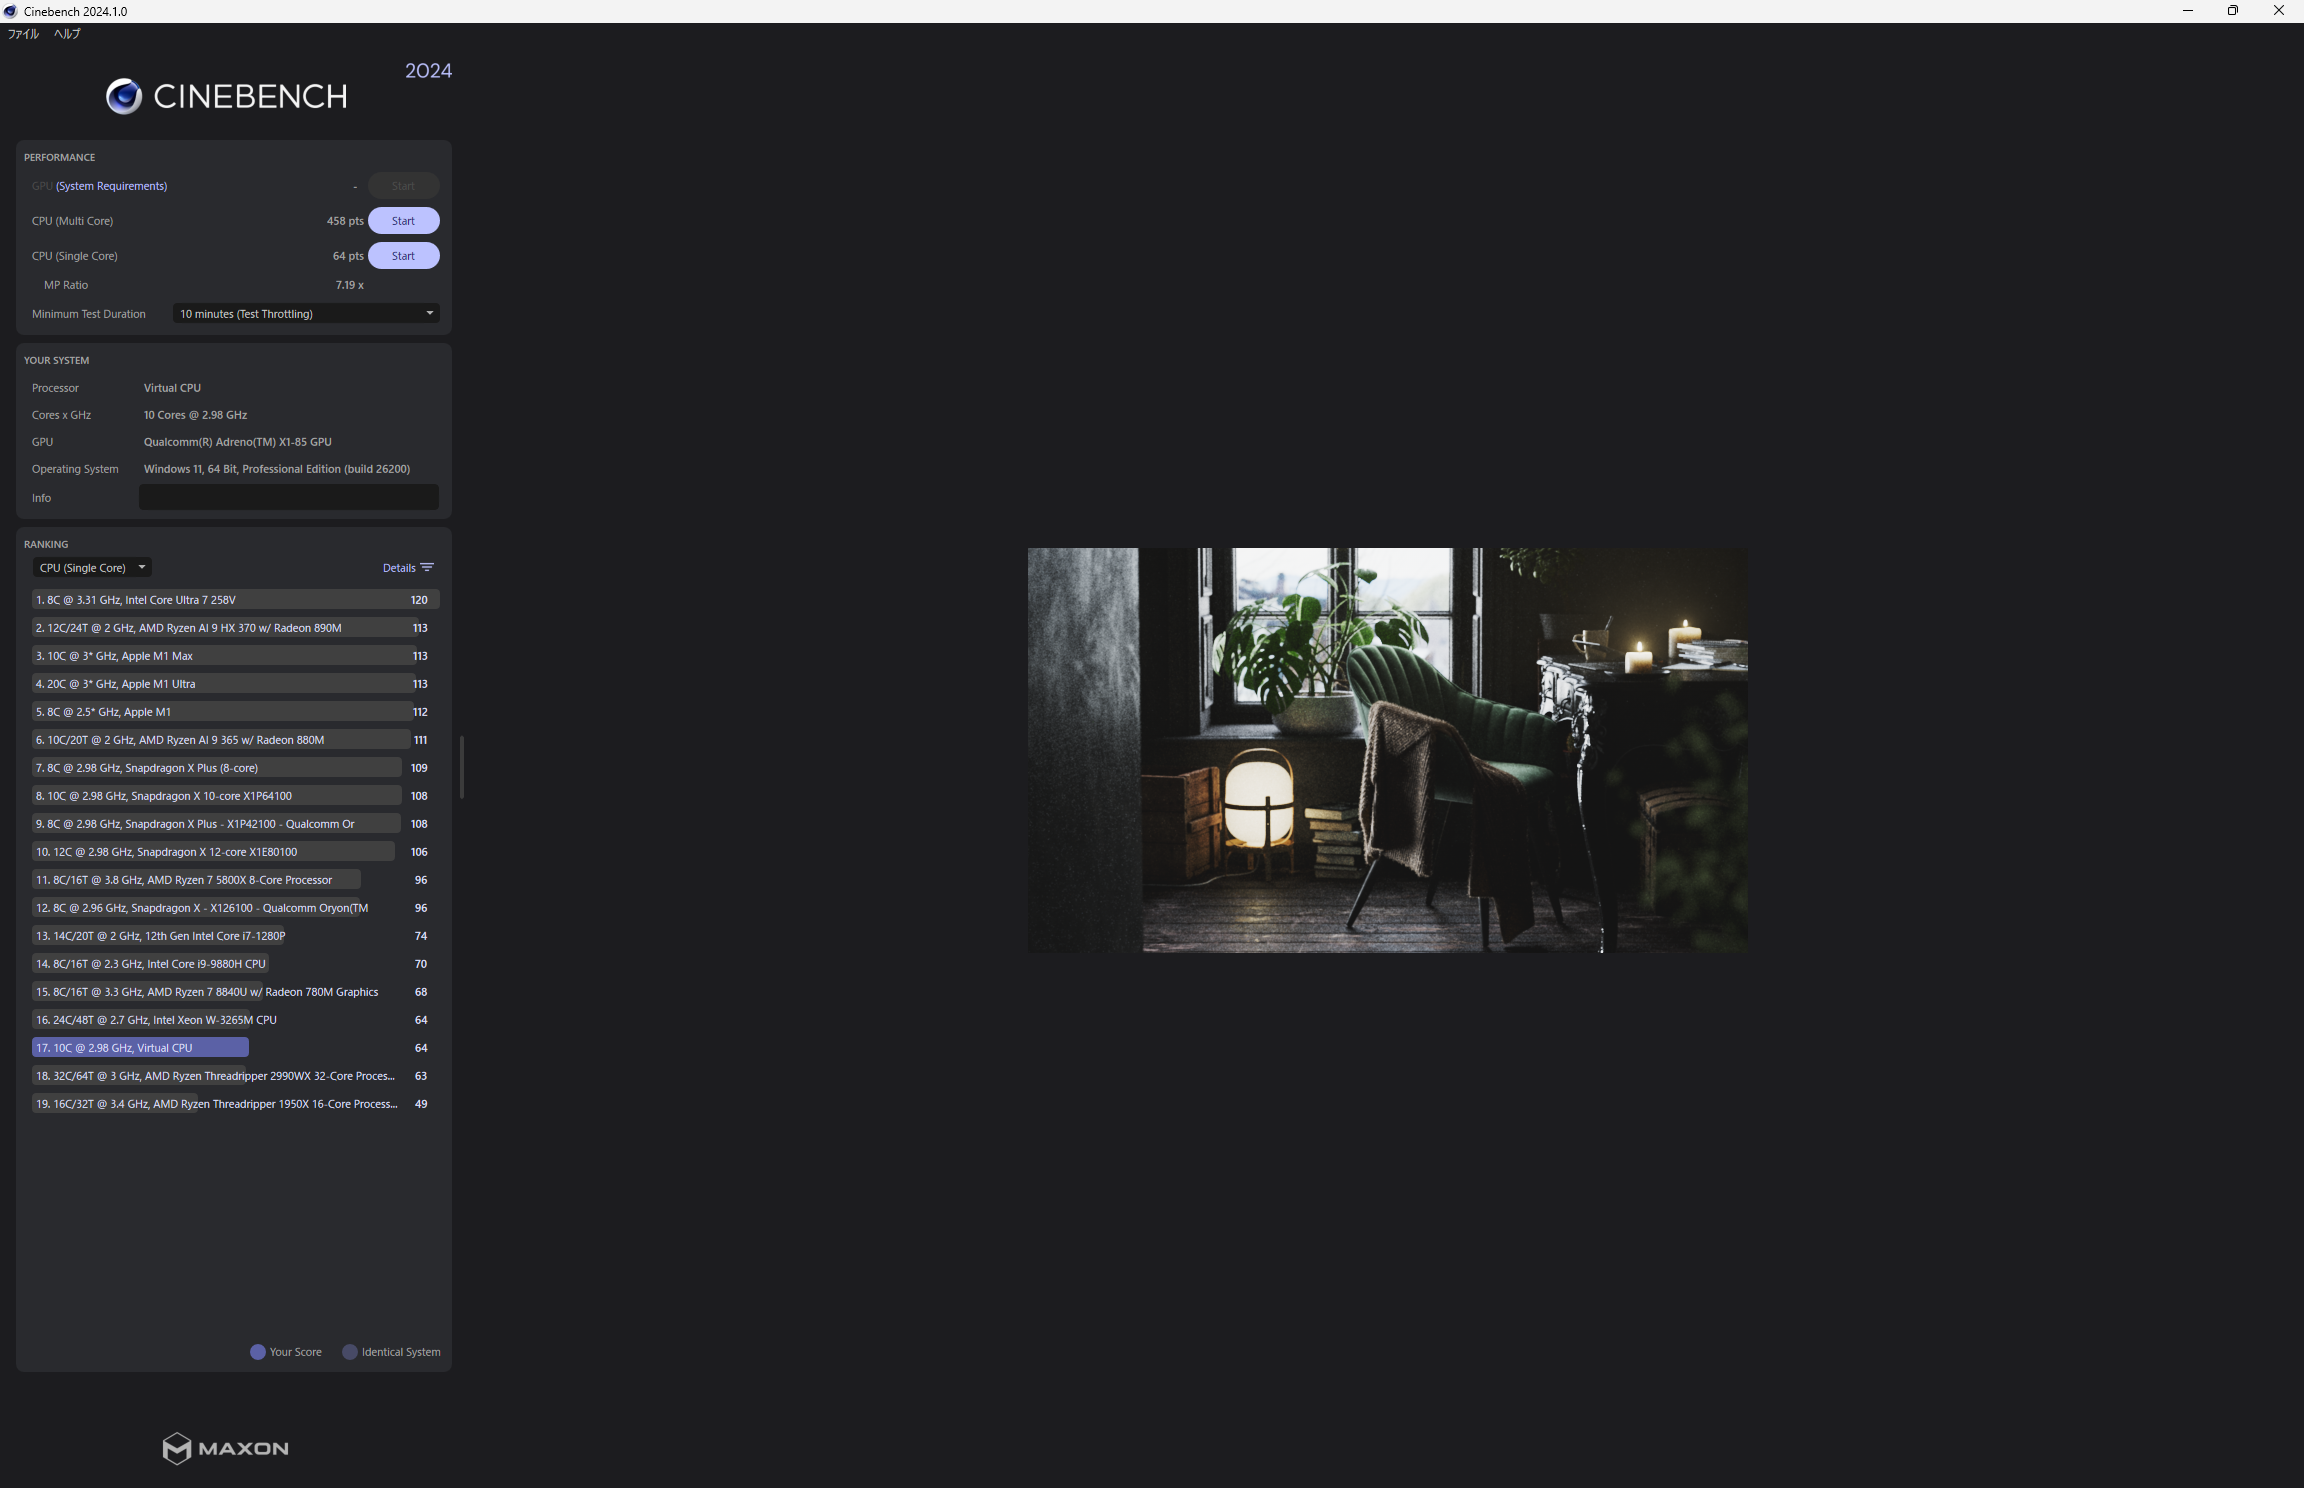
Task: Click the Cinebench sphere logo icon
Action: pos(124,96)
